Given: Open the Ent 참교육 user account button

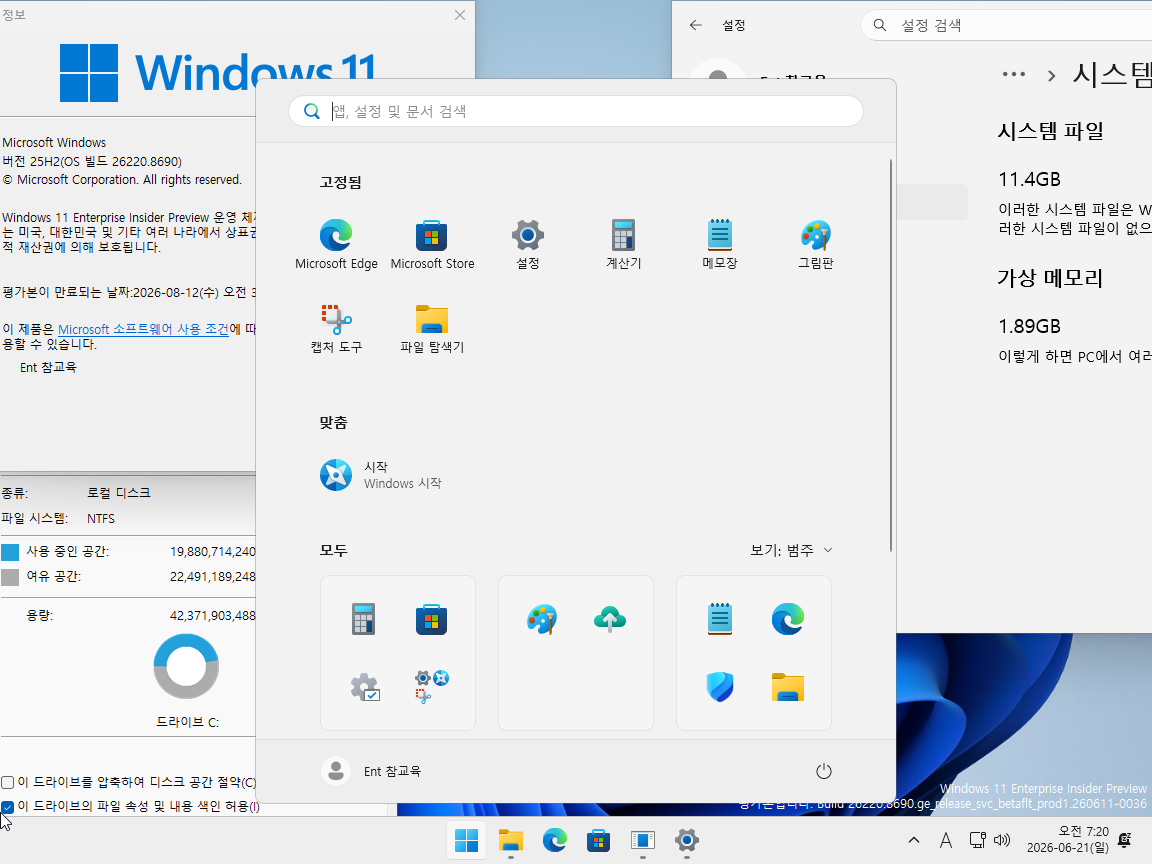Looking at the screenshot, I should (x=372, y=771).
